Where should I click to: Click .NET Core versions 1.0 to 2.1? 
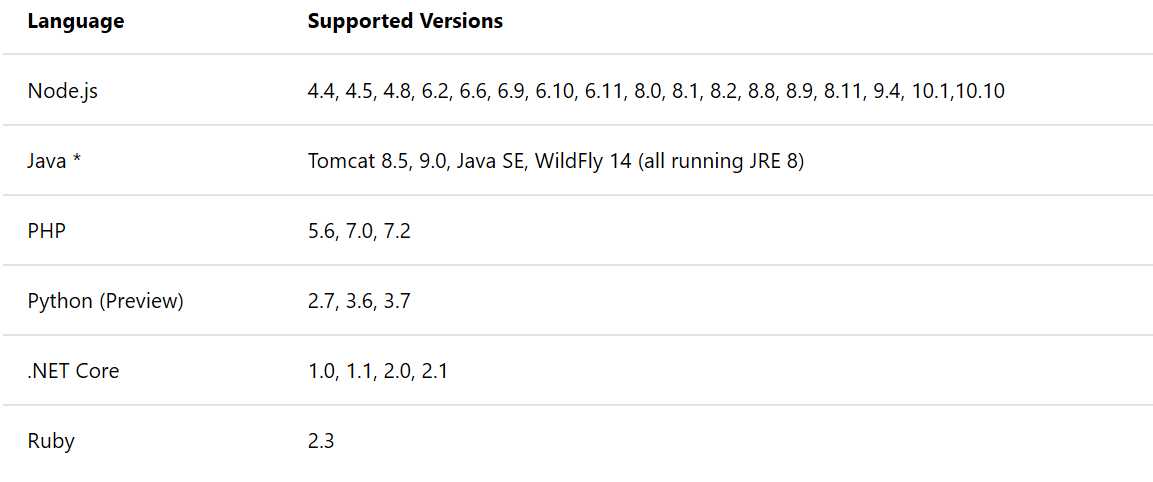pyautogui.click(x=377, y=371)
